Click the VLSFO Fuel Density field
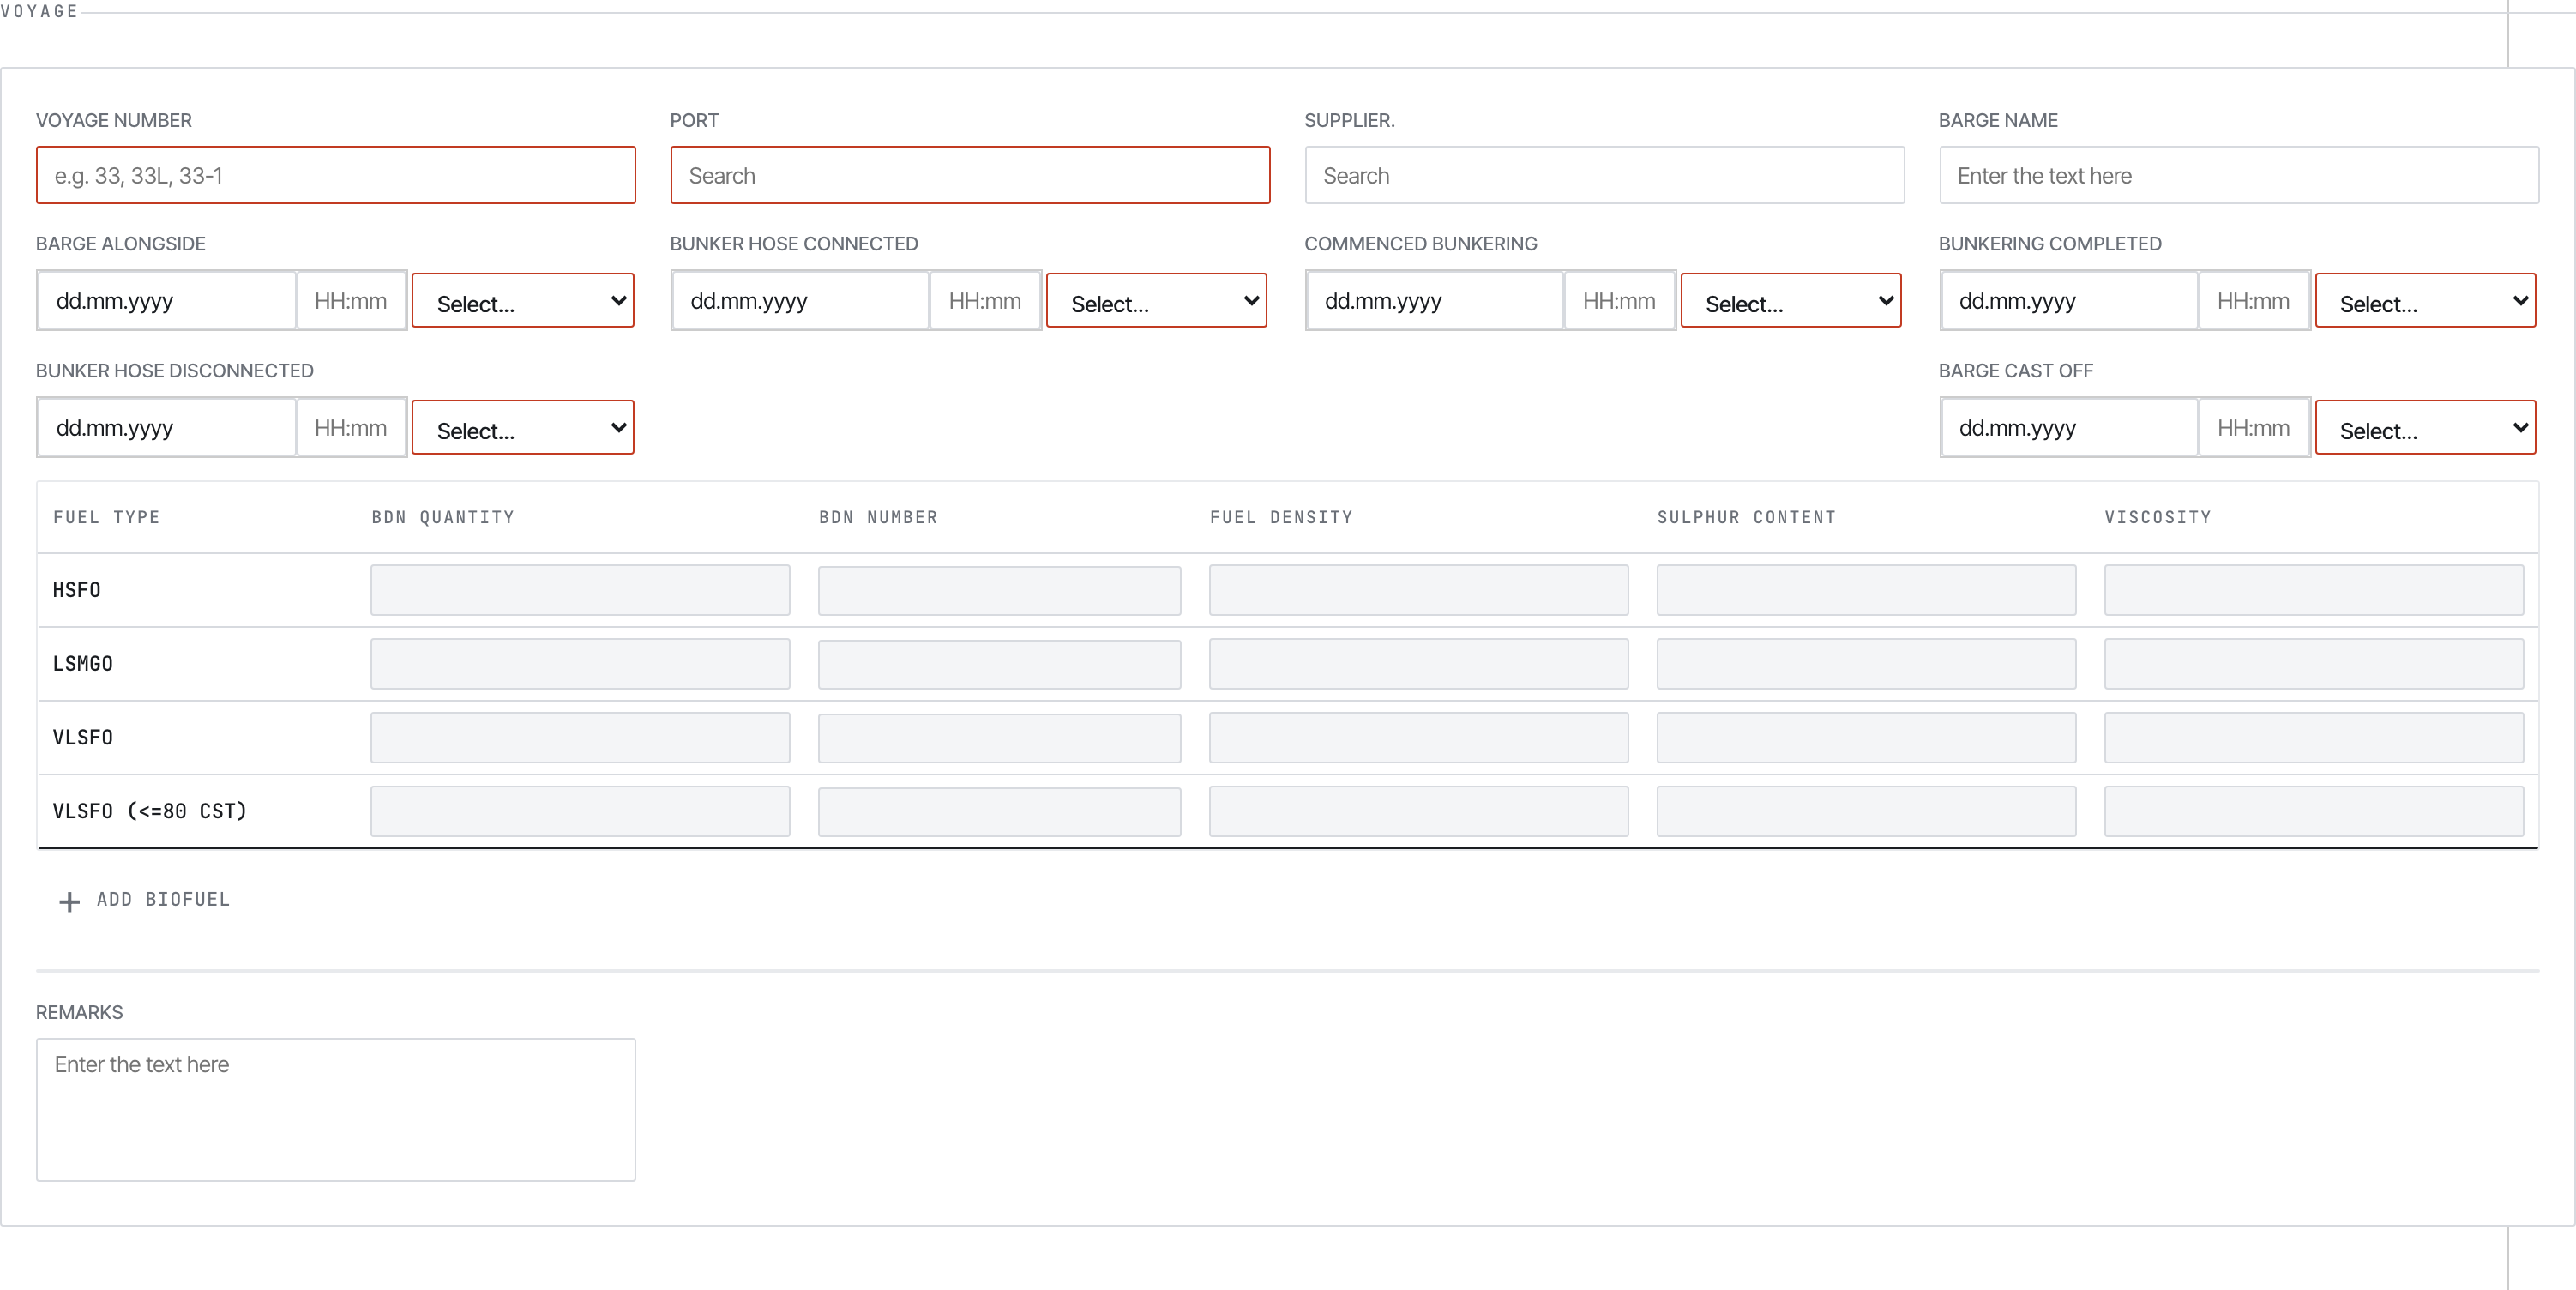Viewport: 2576px width, 1290px height. 1418,738
